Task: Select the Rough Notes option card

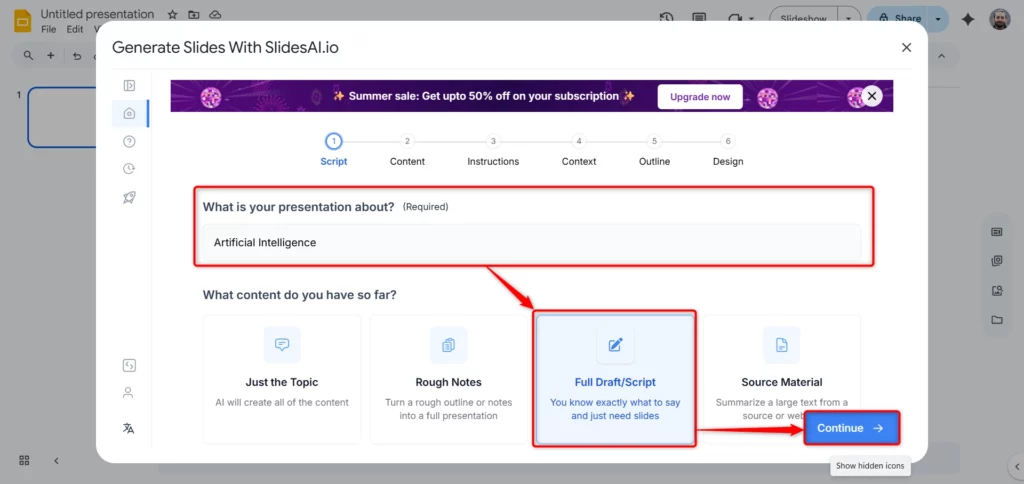Action: tap(448, 379)
